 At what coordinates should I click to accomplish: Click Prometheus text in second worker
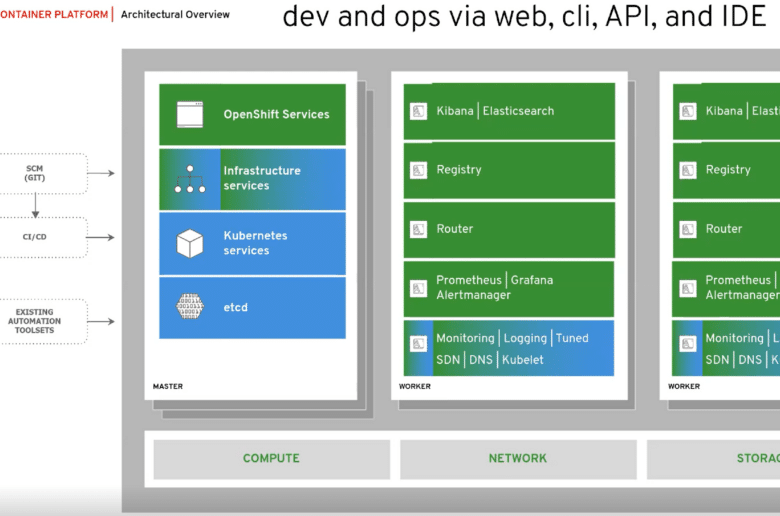pos(738,280)
